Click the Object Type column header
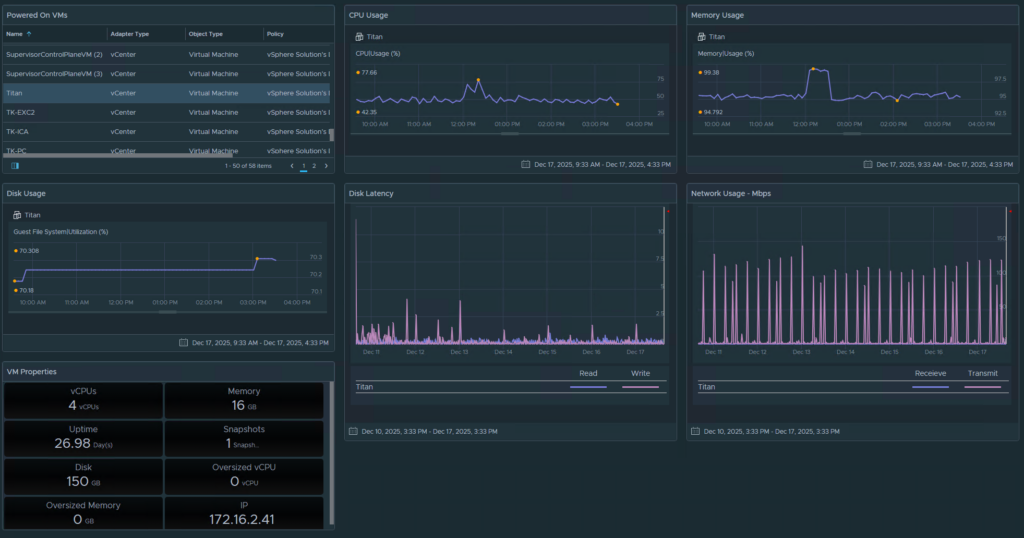Viewport: 1024px width, 538px height. [x=206, y=34]
